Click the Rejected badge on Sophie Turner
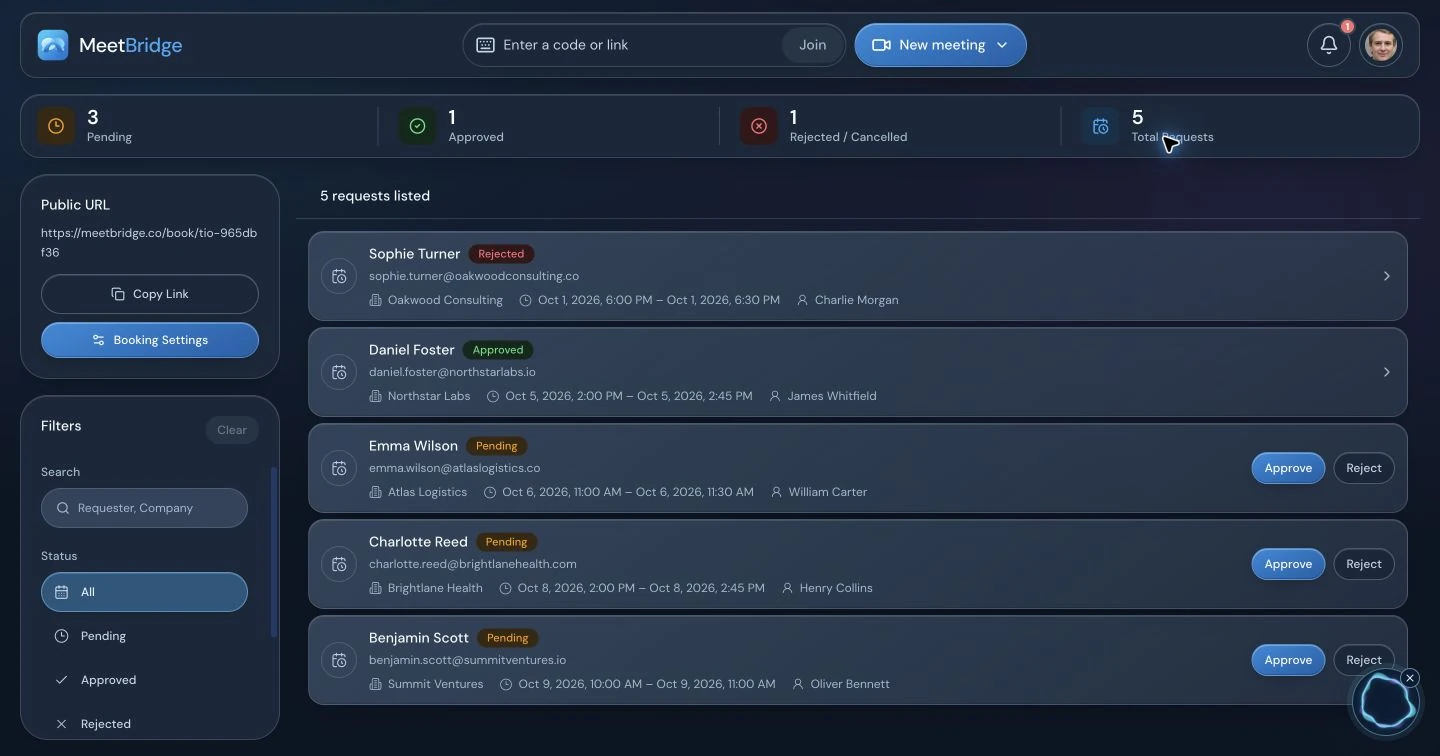Image resolution: width=1440 pixels, height=756 pixels. [501, 254]
